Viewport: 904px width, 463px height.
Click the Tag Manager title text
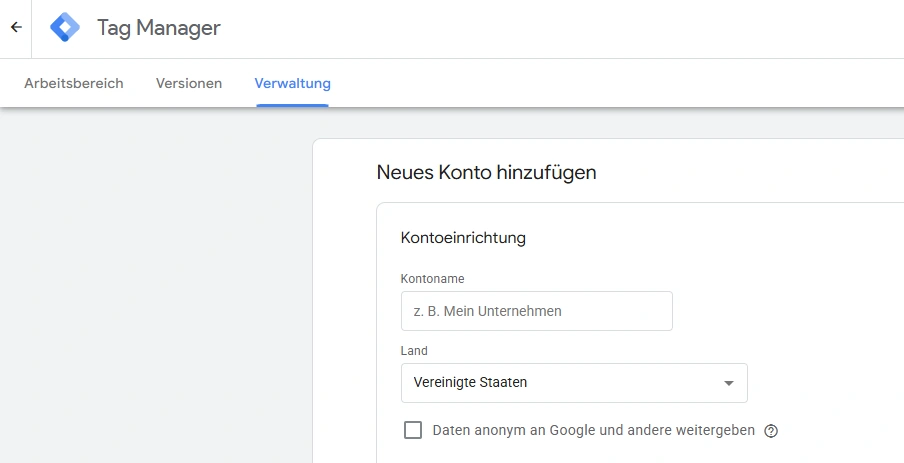[x=159, y=28]
